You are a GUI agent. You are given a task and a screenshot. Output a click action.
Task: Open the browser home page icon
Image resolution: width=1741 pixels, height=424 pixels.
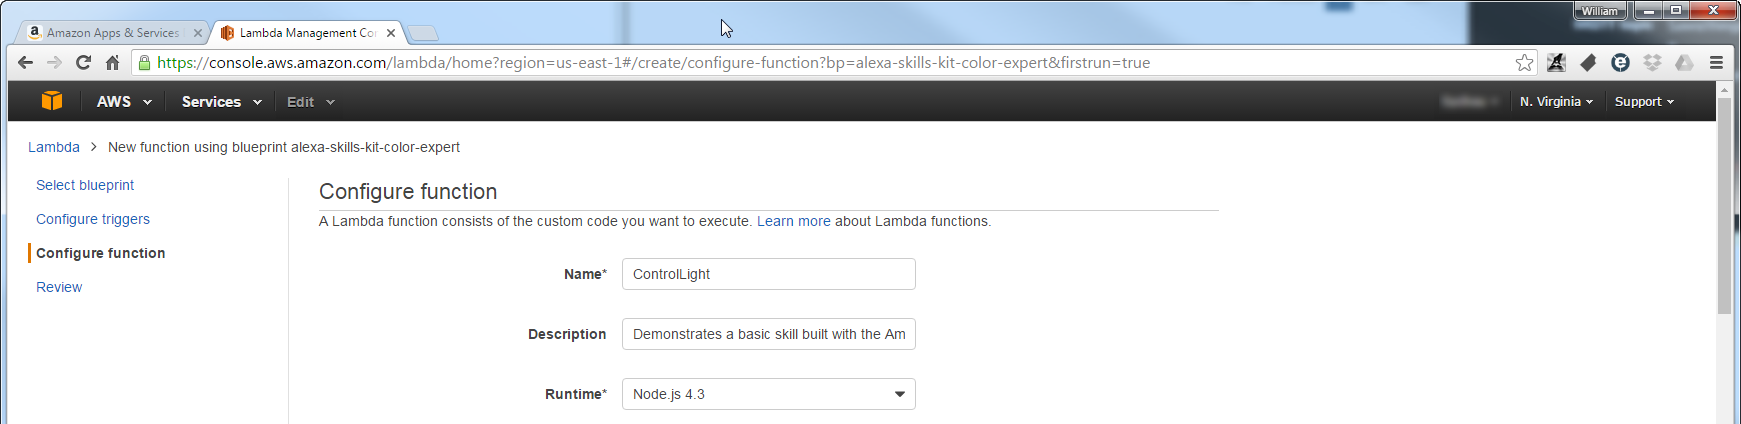tap(112, 62)
